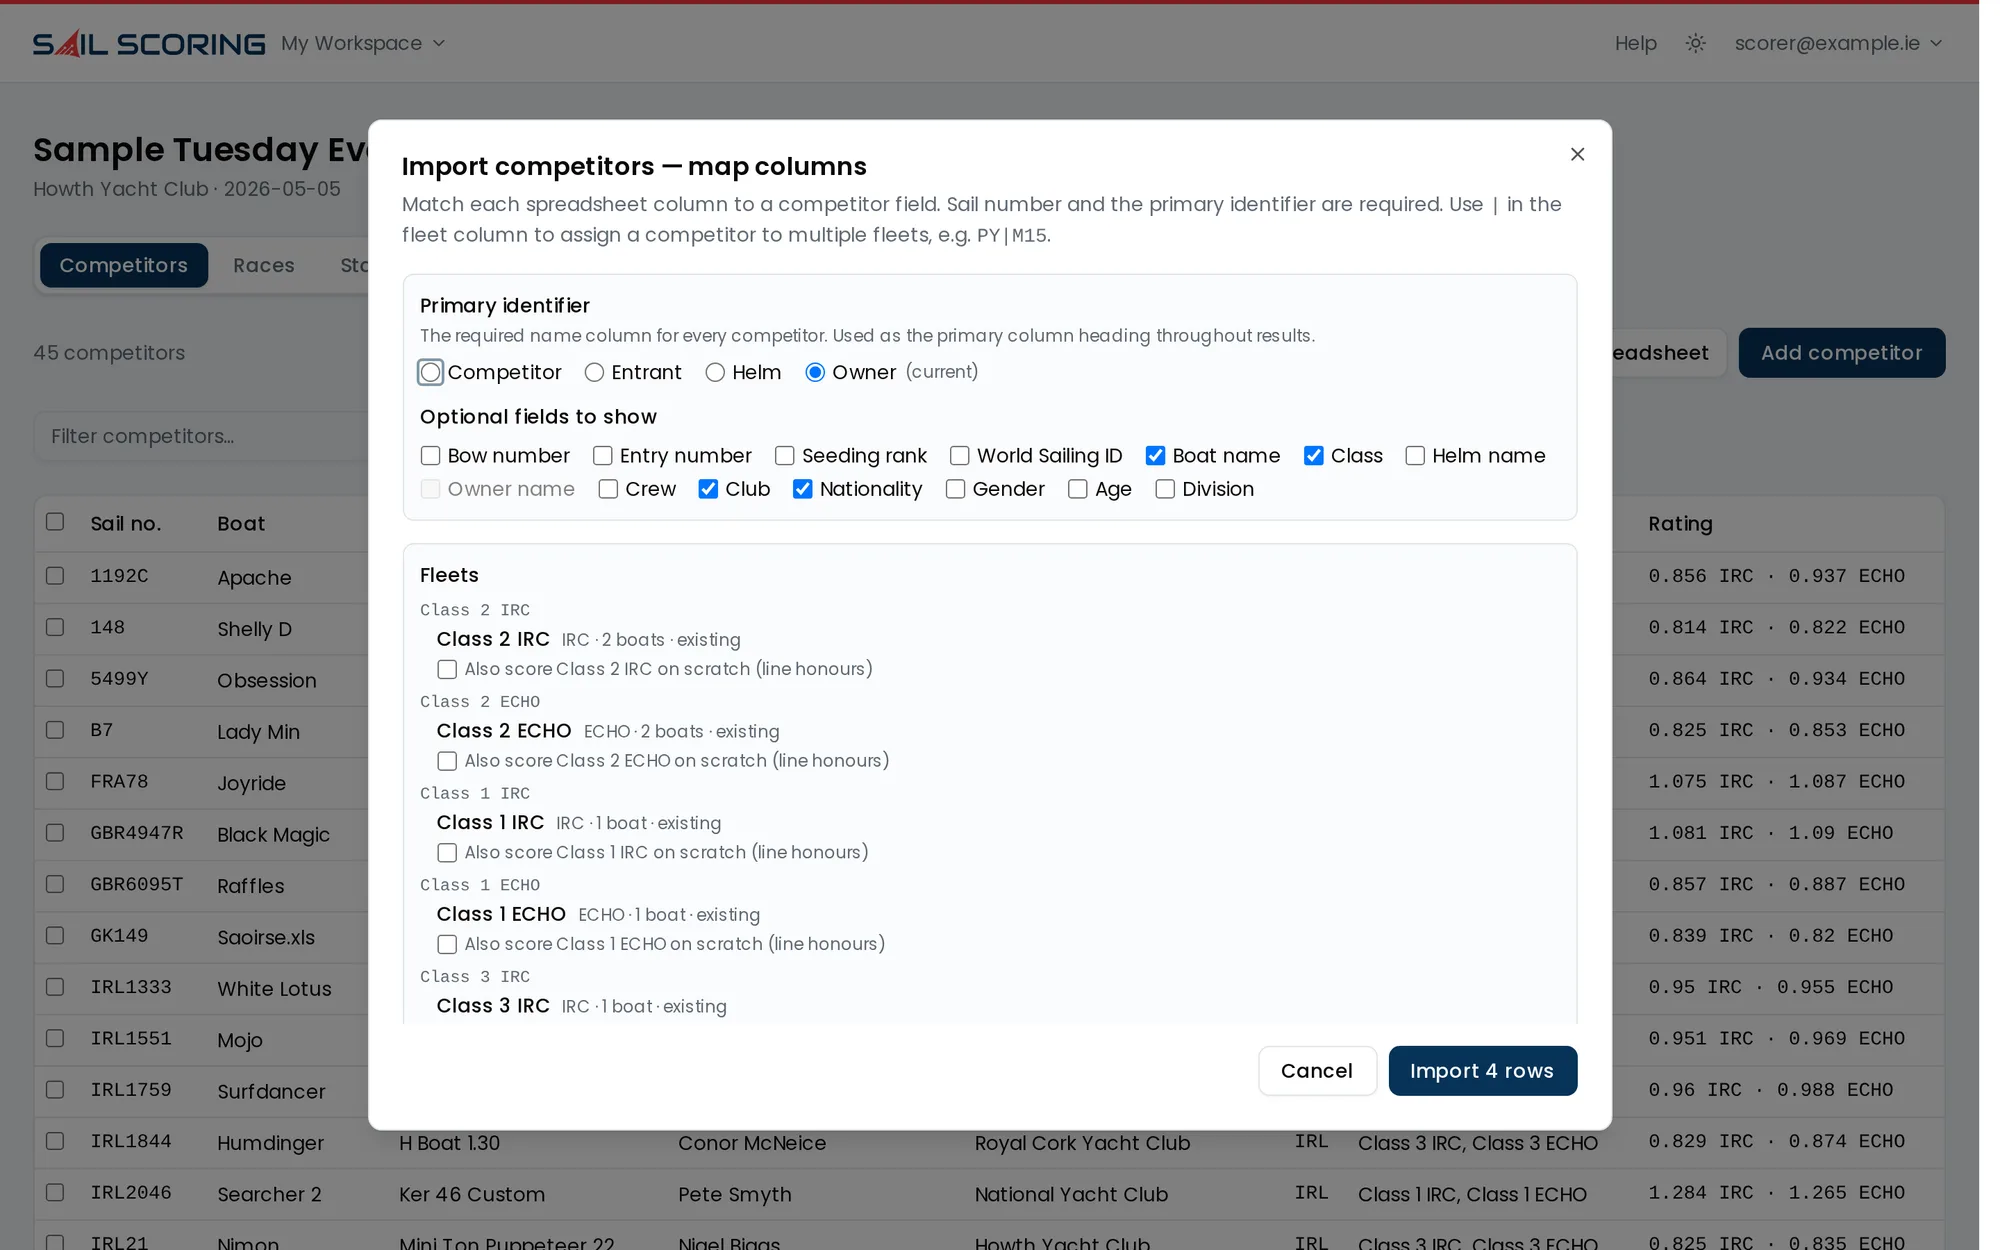Enable the Bow number field
The image size is (2000, 1250).
(x=431, y=456)
